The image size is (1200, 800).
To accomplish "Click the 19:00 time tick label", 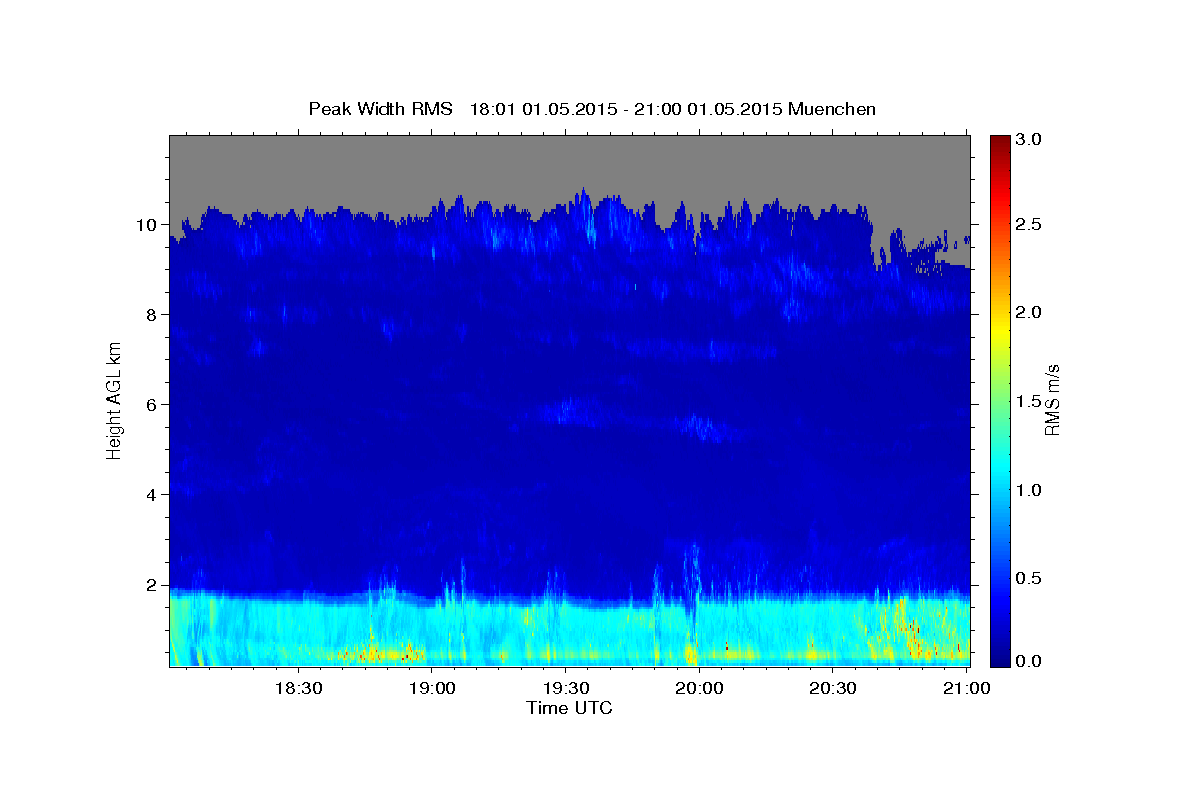I will [432, 688].
